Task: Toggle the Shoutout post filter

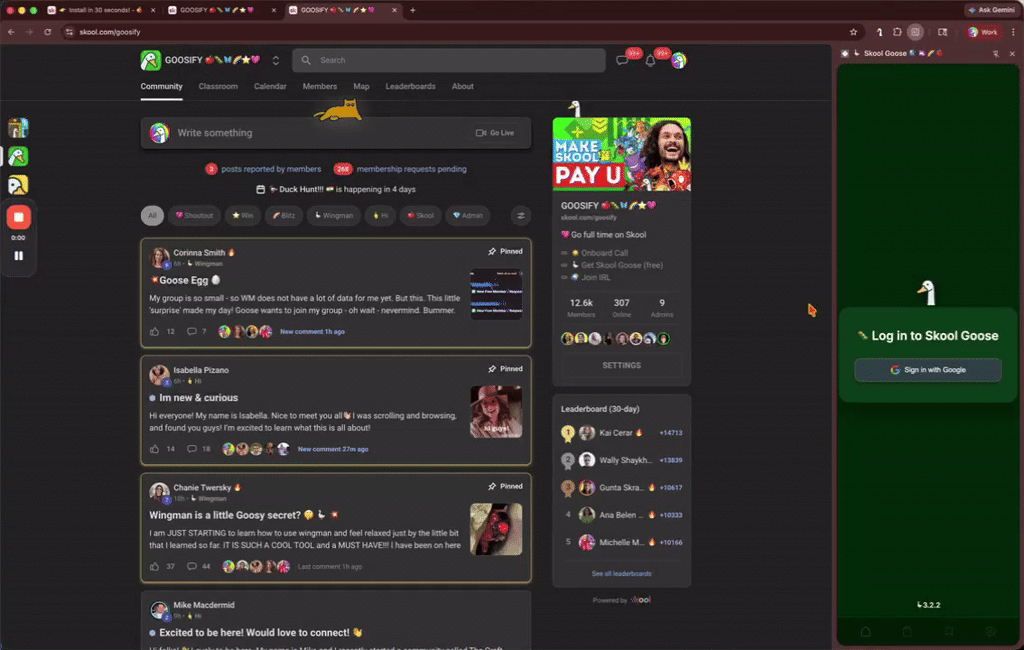Action: point(195,215)
